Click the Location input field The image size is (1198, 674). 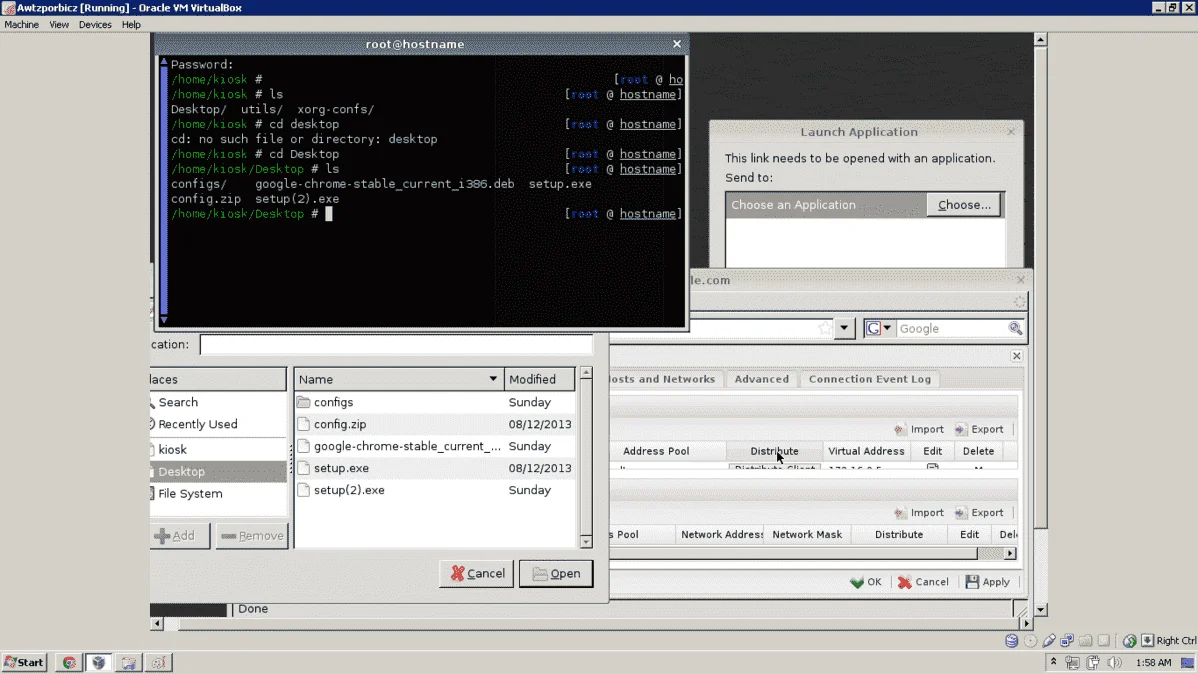pyautogui.click(x=396, y=345)
